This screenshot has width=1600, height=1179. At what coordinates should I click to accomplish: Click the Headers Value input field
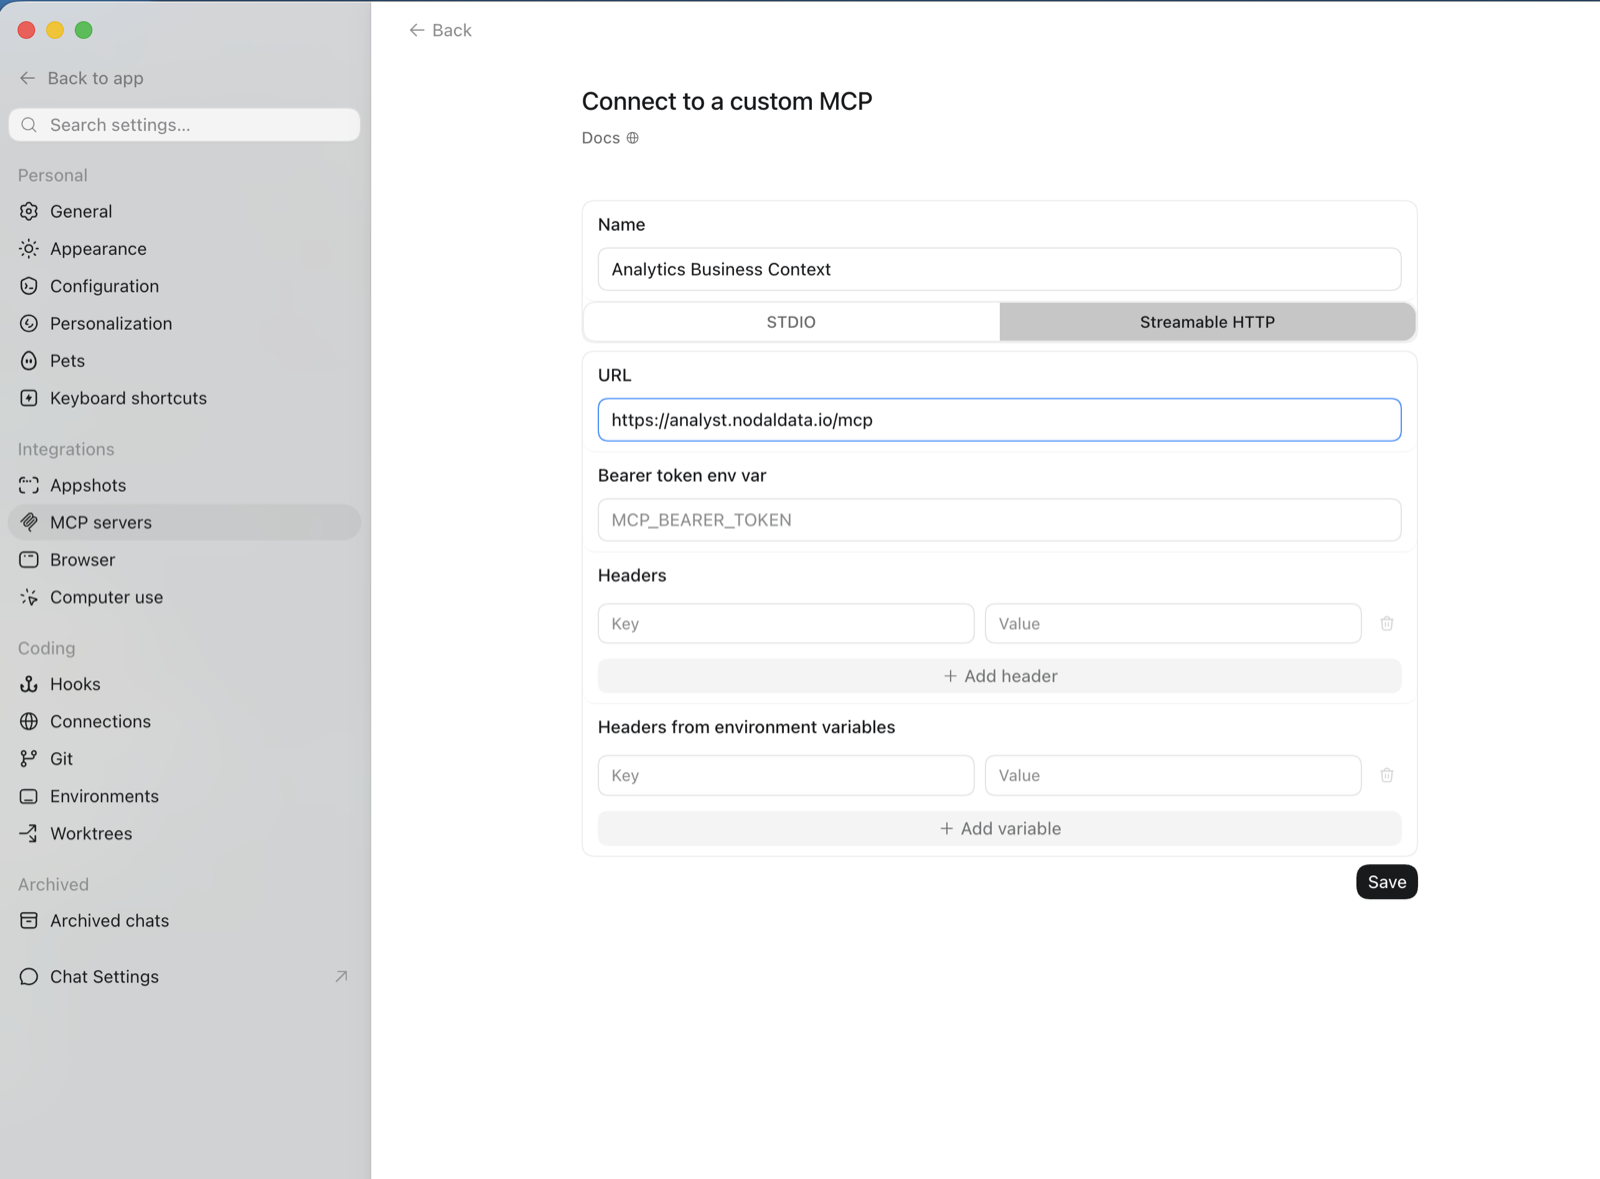point(1173,623)
